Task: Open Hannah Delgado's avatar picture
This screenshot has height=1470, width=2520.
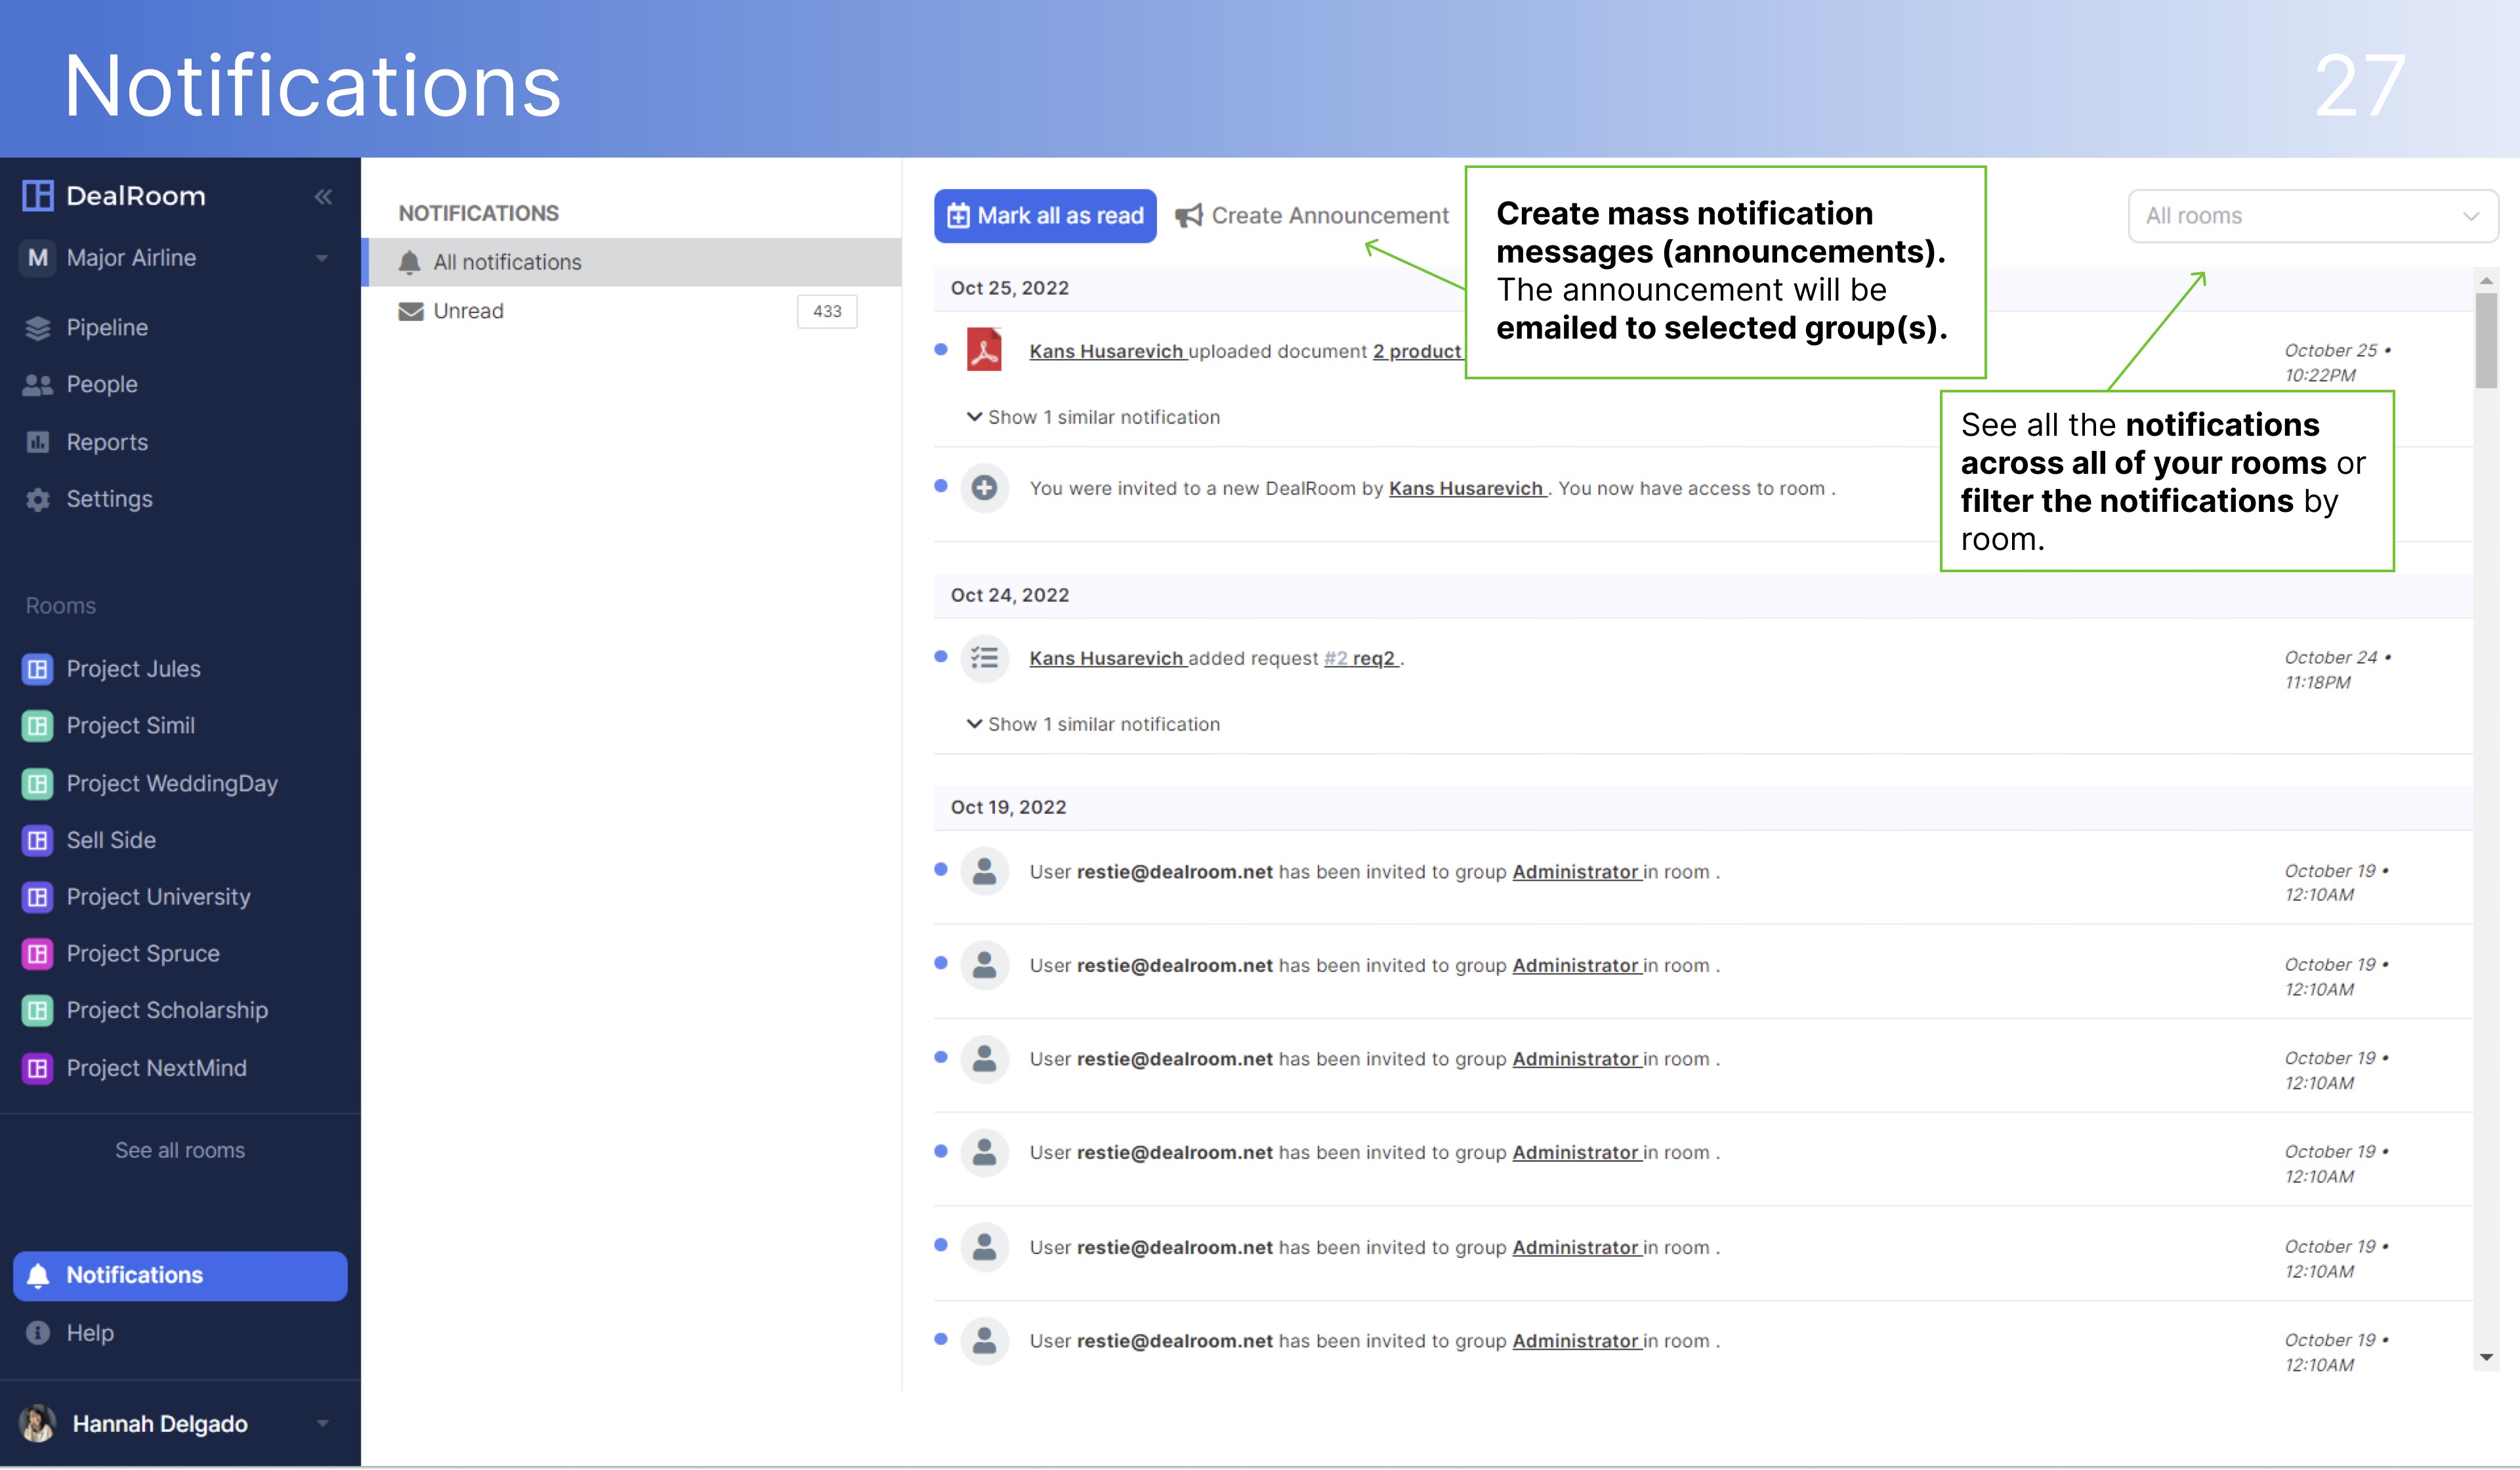Action: (37, 1423)
